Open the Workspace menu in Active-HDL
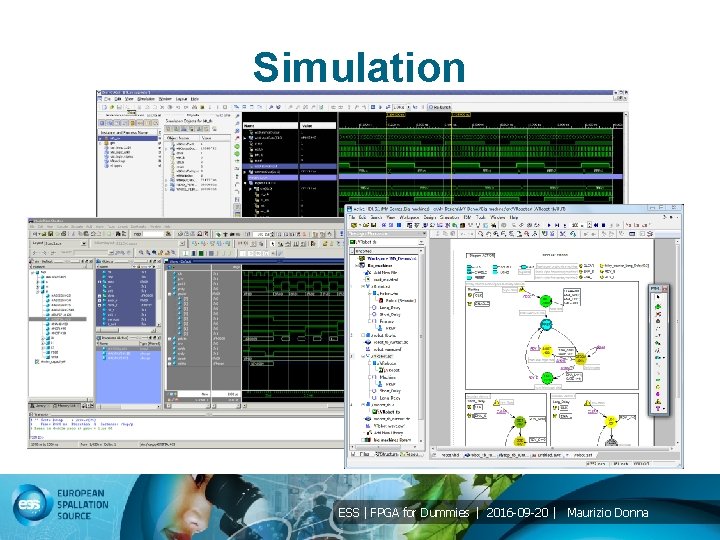 click(409, 217)
